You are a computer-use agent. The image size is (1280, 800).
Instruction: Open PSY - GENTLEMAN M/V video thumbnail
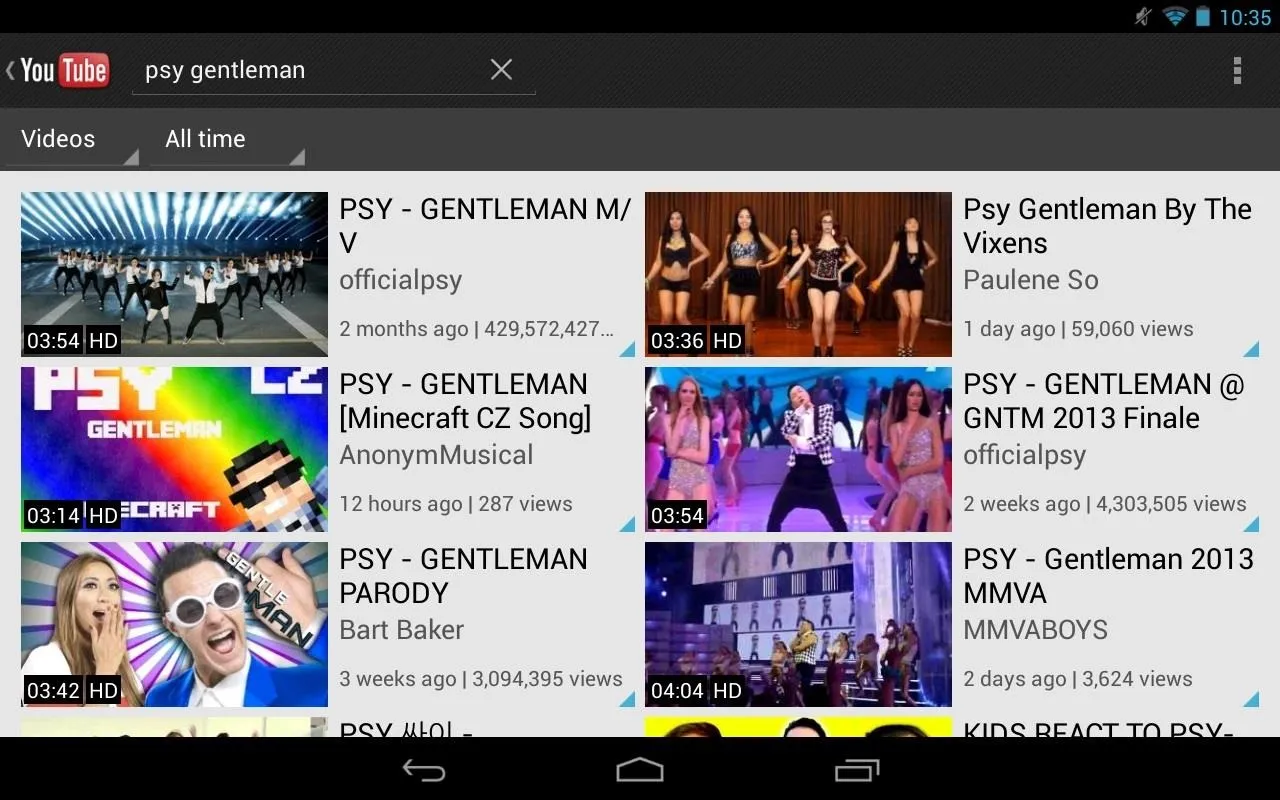[174, 274]
